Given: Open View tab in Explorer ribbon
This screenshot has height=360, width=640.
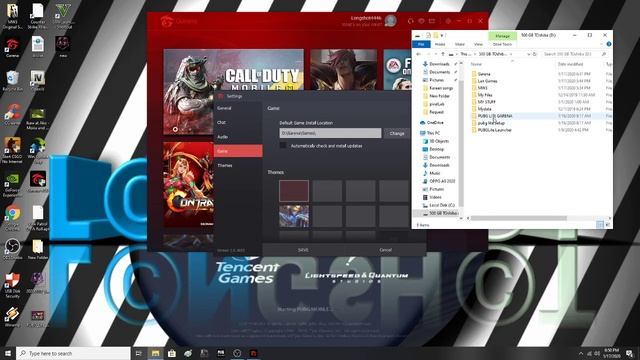Looking at the screenshot, I should tap(478, 44).
